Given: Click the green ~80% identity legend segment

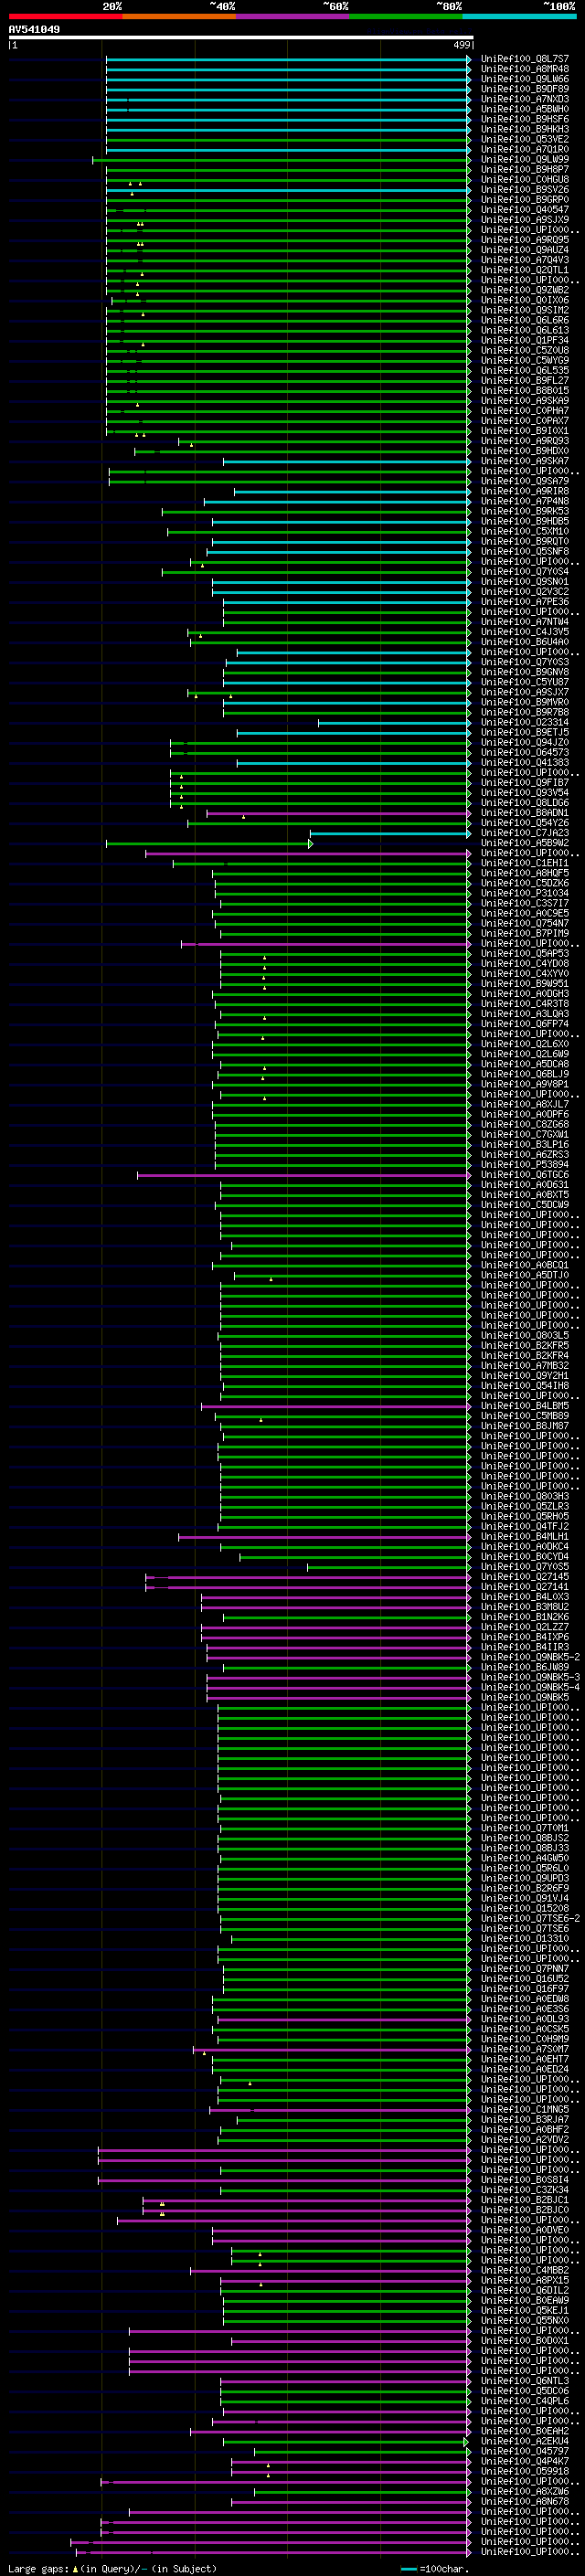Looking at the screenshot, I should click(x=406, y=16).
